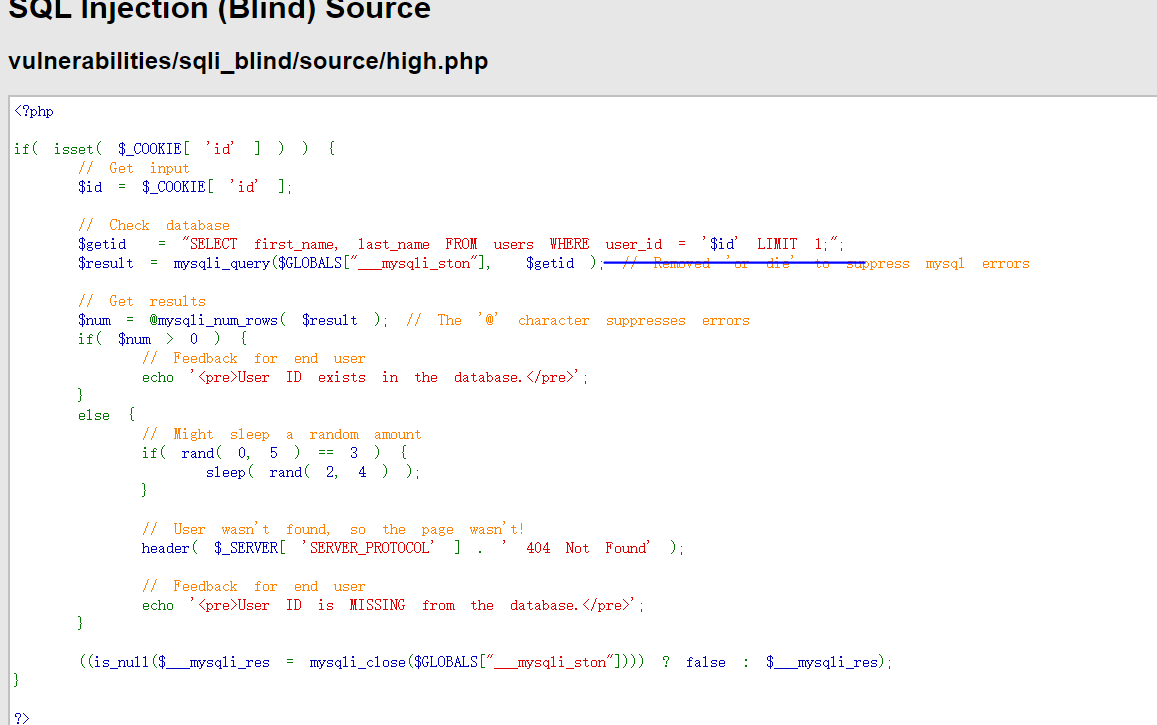Click the 'header( $_SERVER[ 'SERVER_PROTOCOL' ]' line
1157x725 pixels.
tap(413, 548)
